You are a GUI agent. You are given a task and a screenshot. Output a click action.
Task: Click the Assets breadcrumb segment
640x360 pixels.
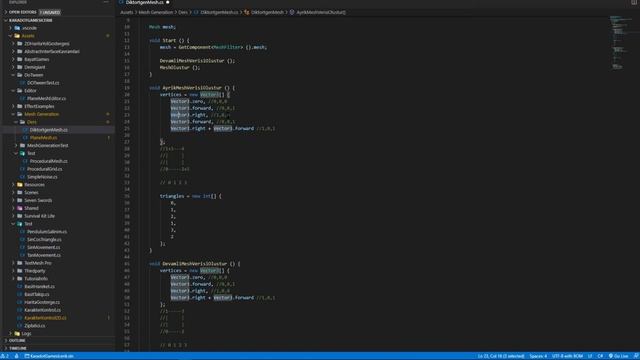(127, 12)
